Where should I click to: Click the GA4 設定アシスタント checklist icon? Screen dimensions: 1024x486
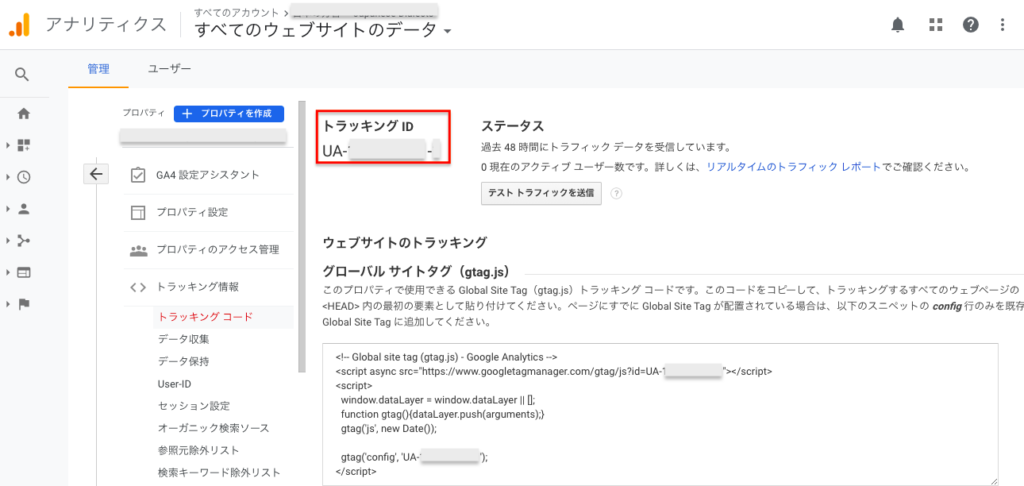pyautogui.click(x=138, y=175)
